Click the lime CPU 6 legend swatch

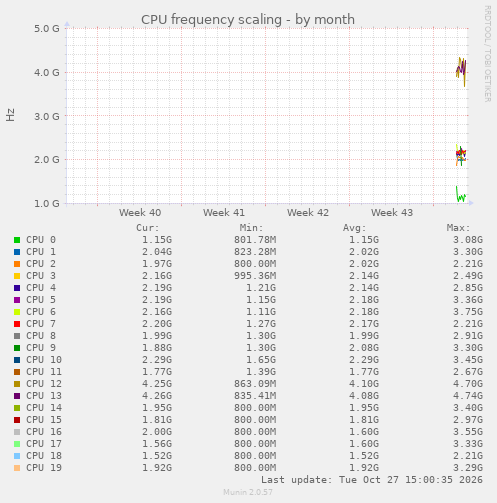[17, 312]
